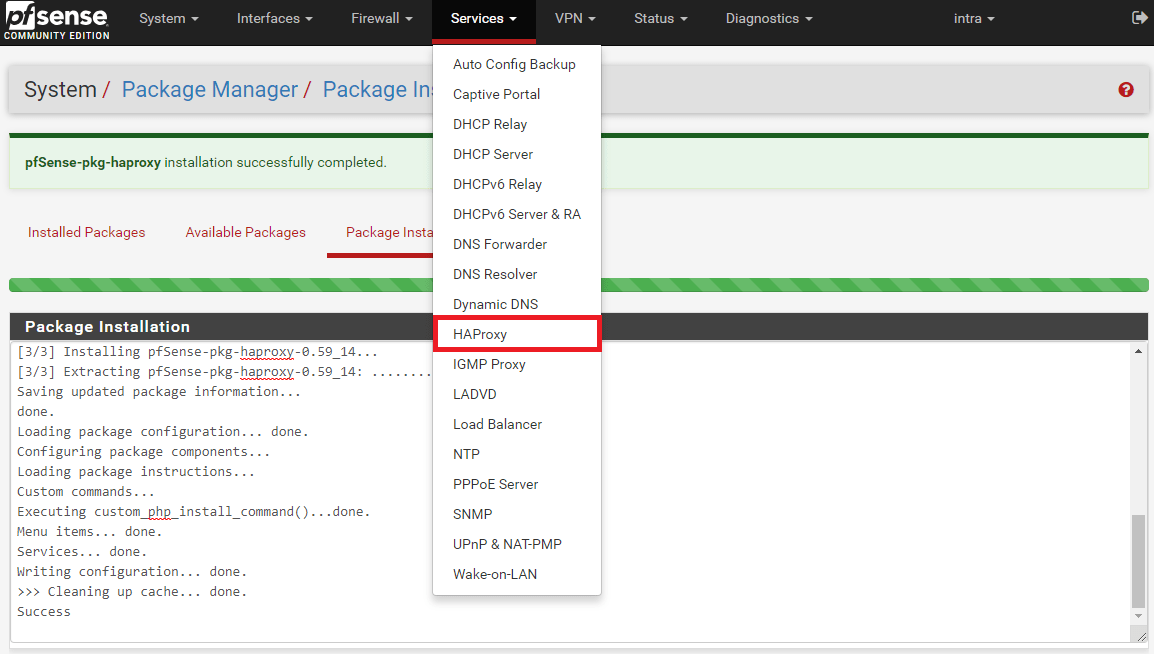Switch to the Installed Packages tab
Screen dimensions: 1154x654
86,232
